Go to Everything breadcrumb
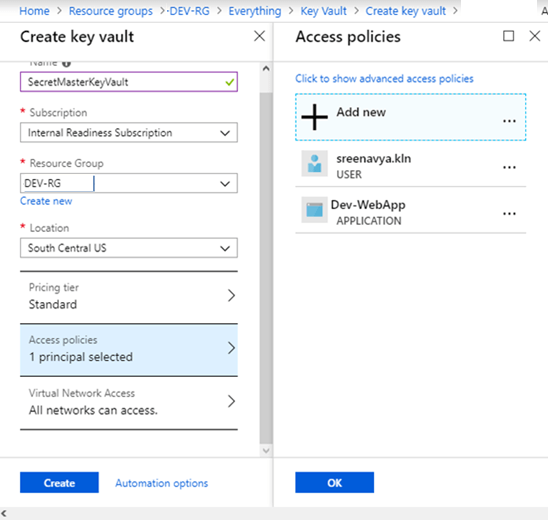Viewport: 548px width, 520px height. click(x=254, y=11)
